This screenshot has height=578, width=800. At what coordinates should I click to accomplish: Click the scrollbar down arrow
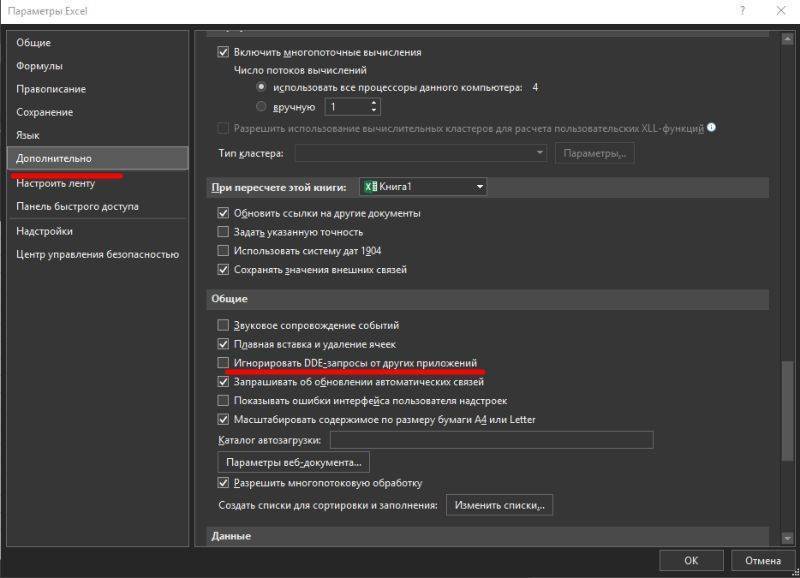[787, 538]
